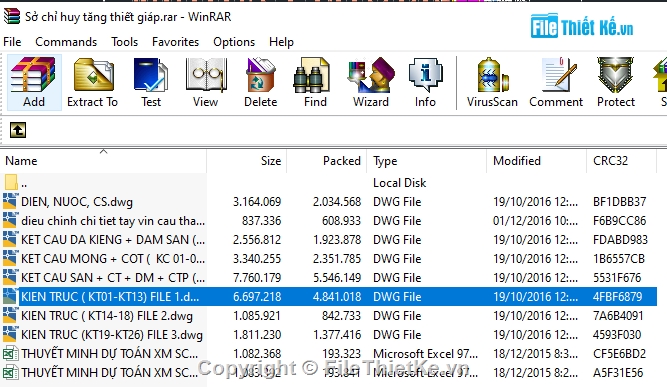Click the parent folder '..' icon

tap(11, 182)
